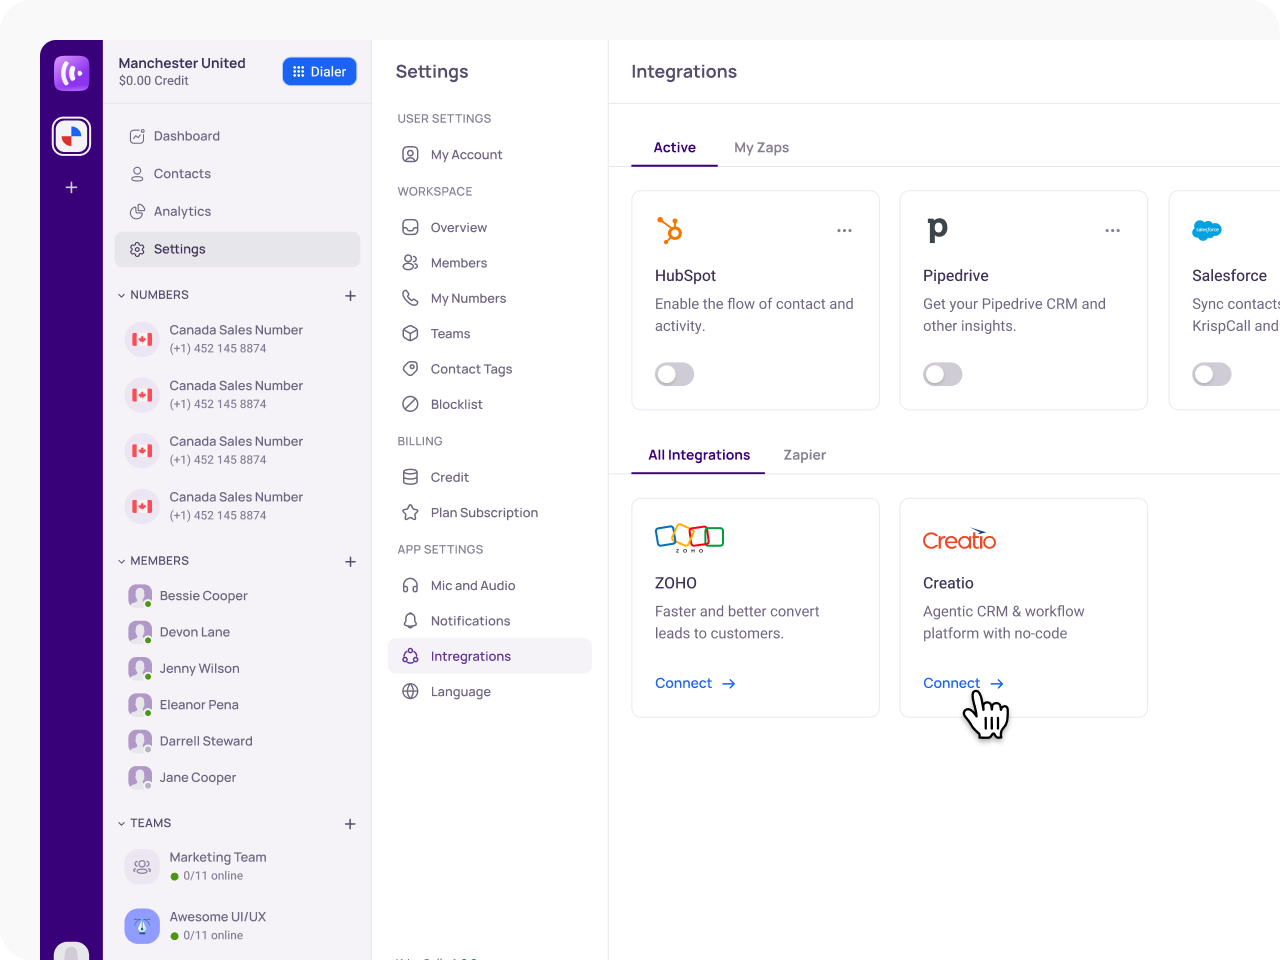Click the Canada flag of first sales number
Screen dimensions: 1280x960
coord(142,340)
